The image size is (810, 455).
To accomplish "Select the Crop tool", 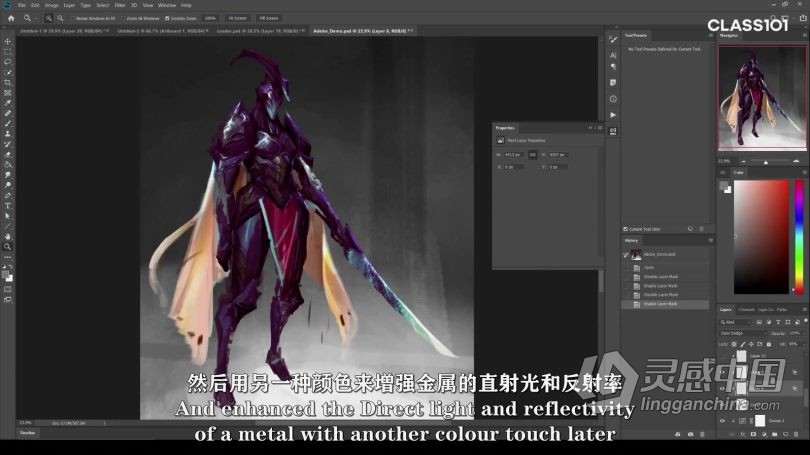I will 7,83.
